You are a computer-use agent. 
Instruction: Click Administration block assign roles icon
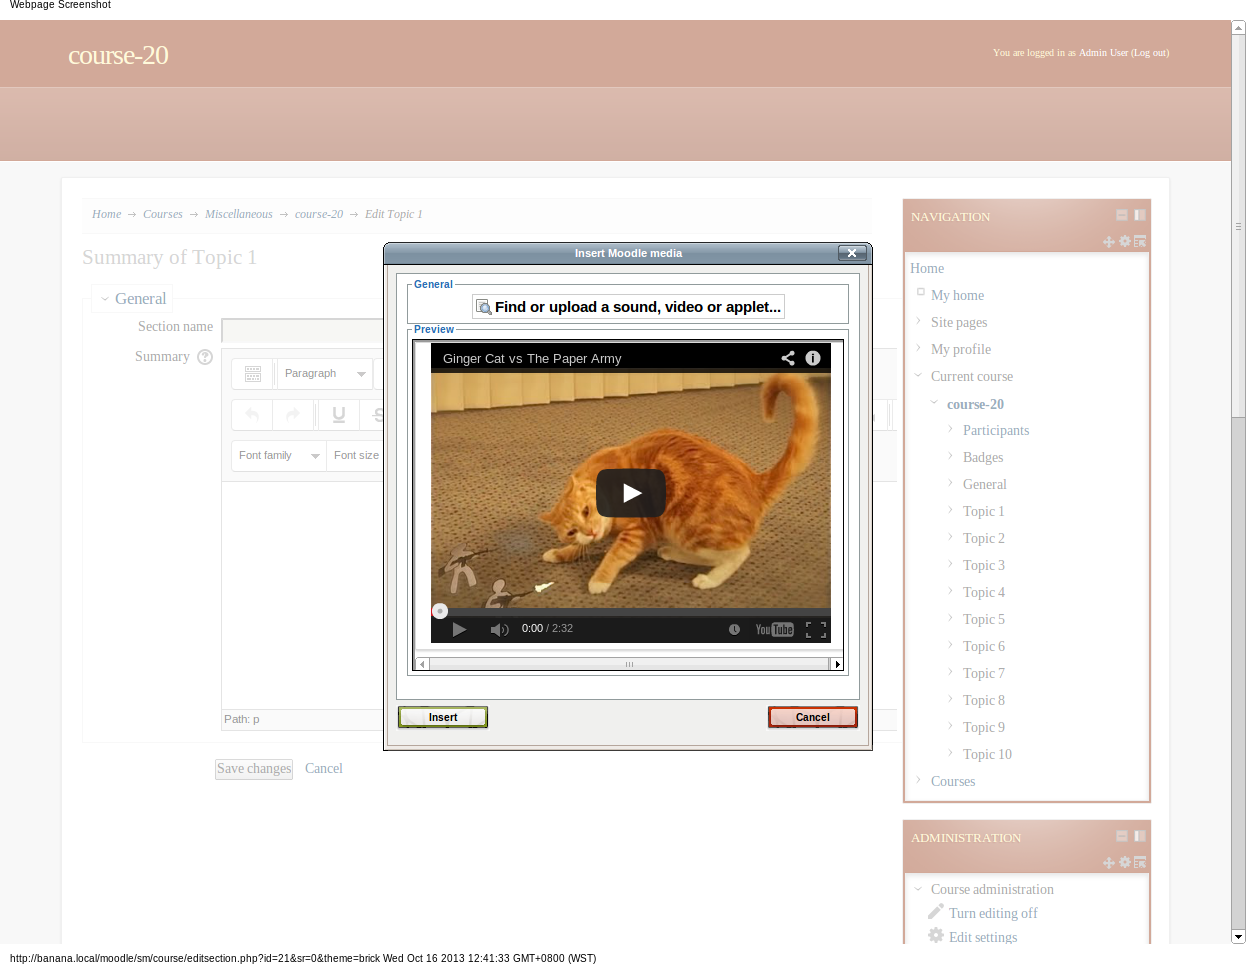1140,862
